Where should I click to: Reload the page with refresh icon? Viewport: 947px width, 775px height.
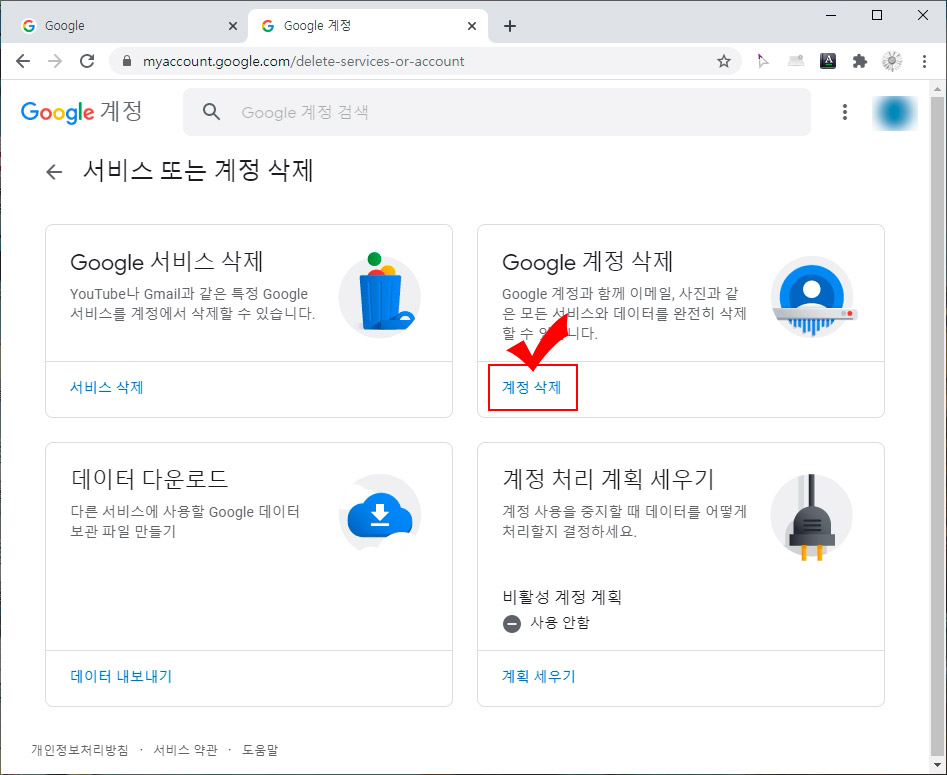pos(87,61)
